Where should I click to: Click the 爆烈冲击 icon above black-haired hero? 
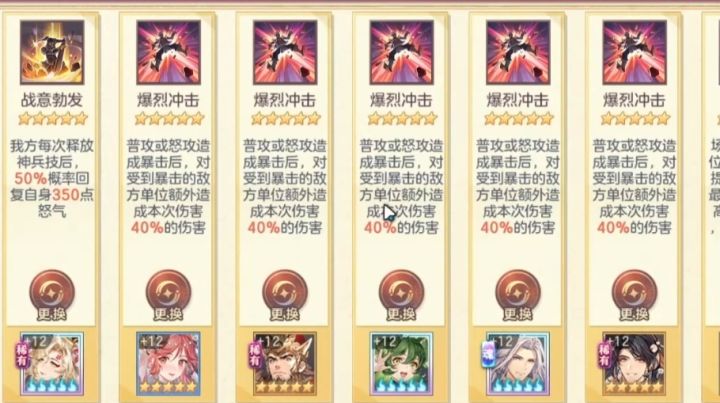click(635, 52)
